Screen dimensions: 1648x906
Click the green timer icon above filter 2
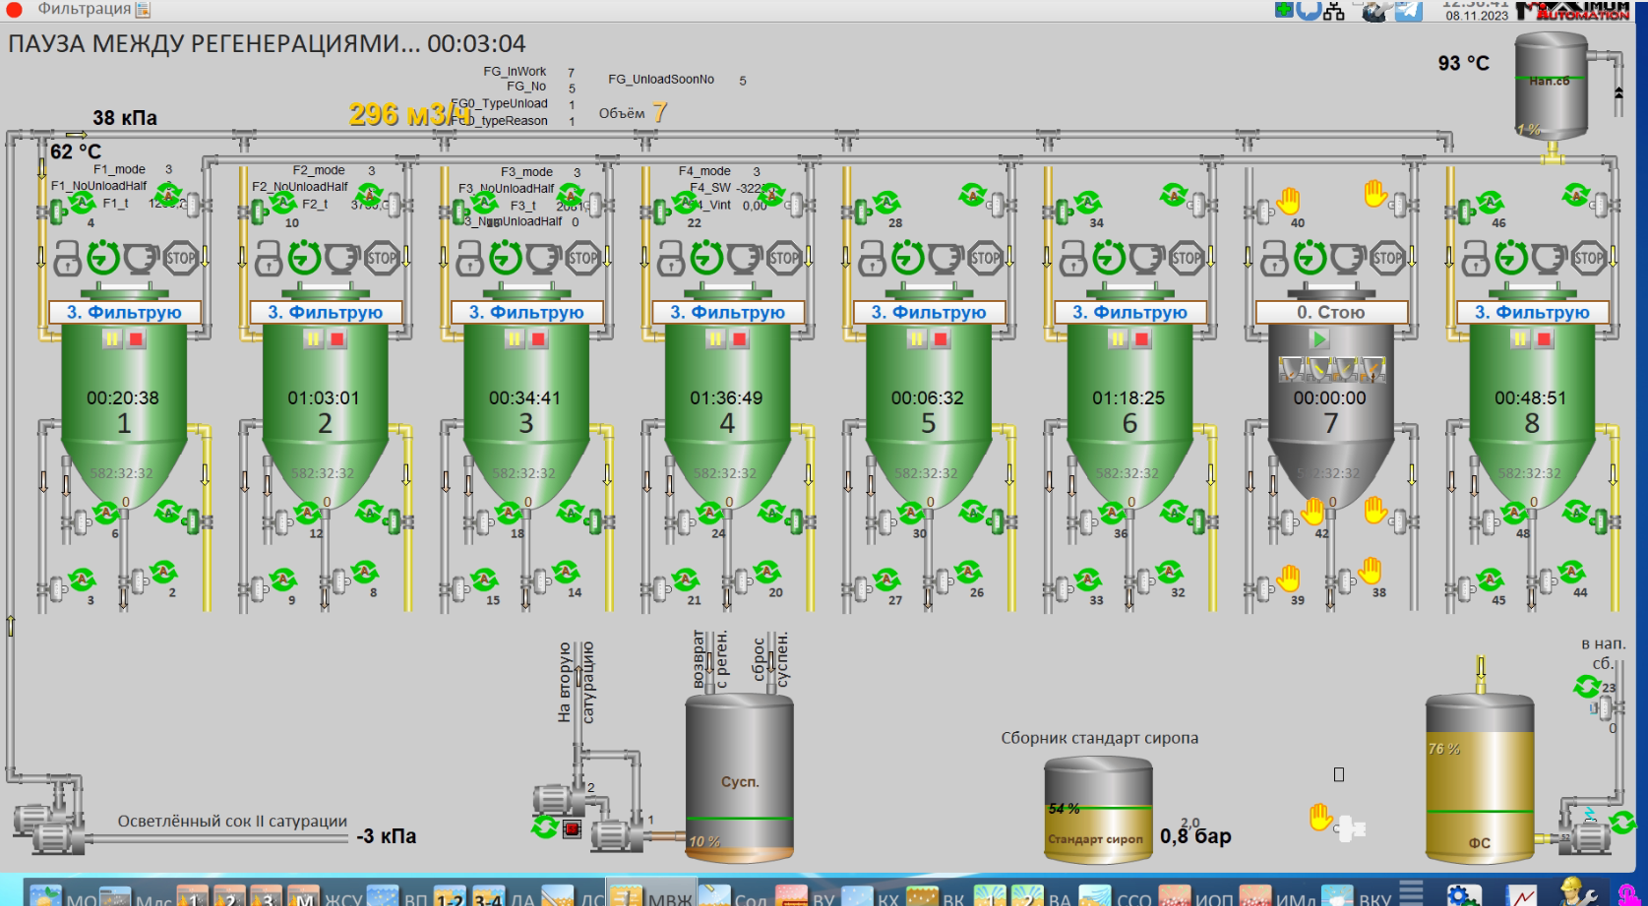coord(304,259)
